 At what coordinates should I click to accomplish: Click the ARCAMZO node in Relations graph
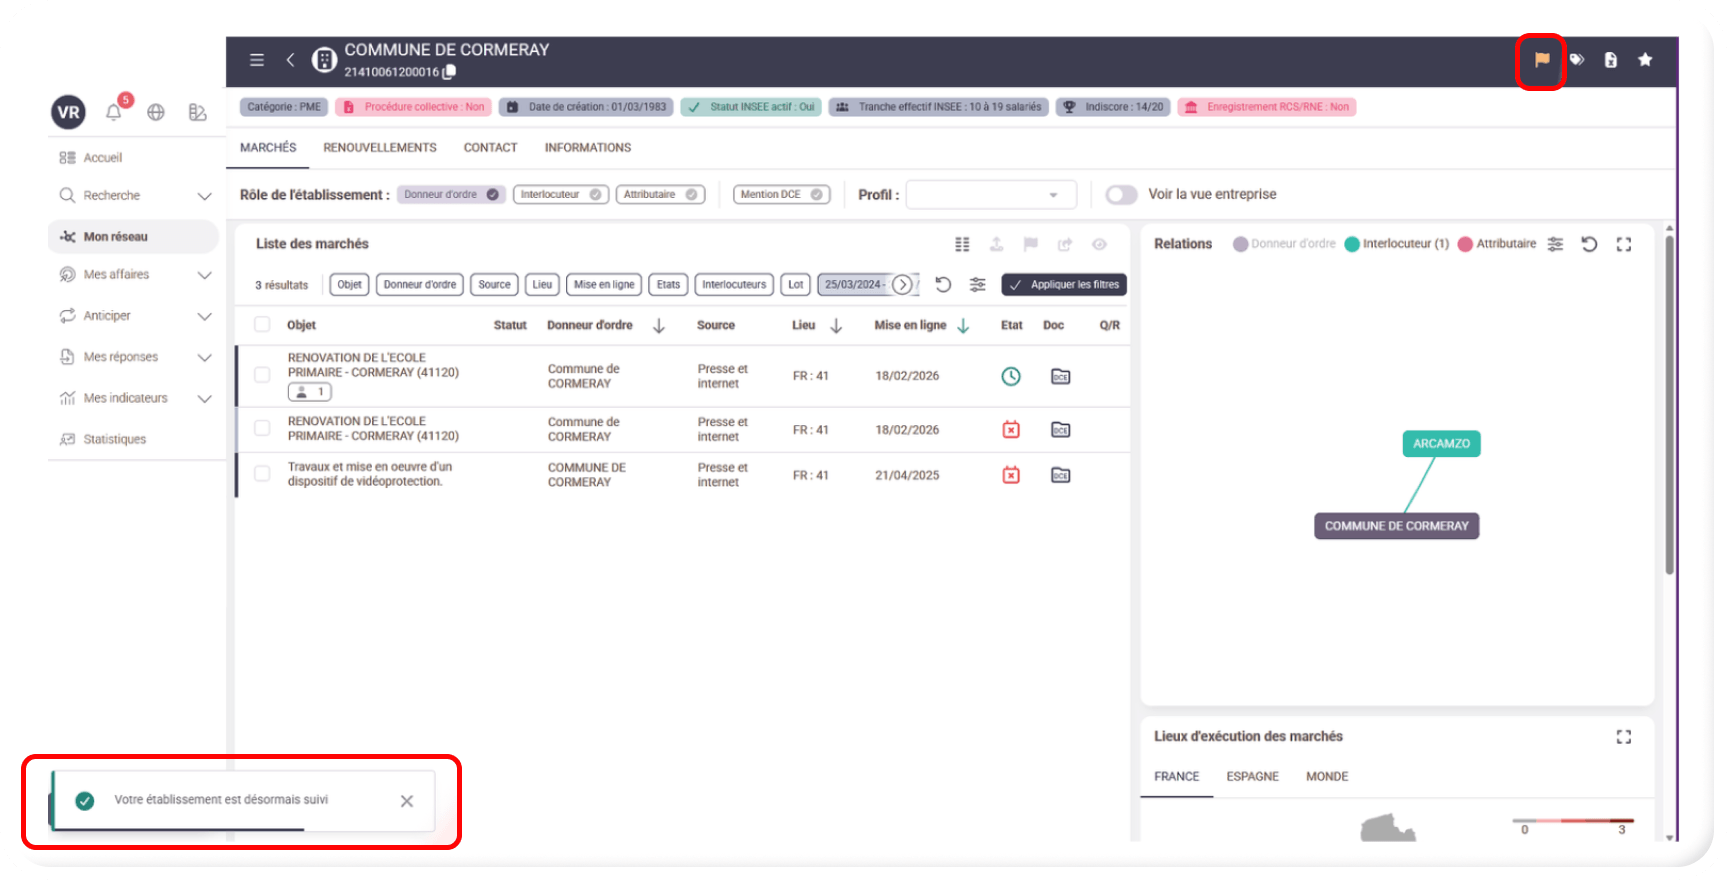[x=1441, y=444]
